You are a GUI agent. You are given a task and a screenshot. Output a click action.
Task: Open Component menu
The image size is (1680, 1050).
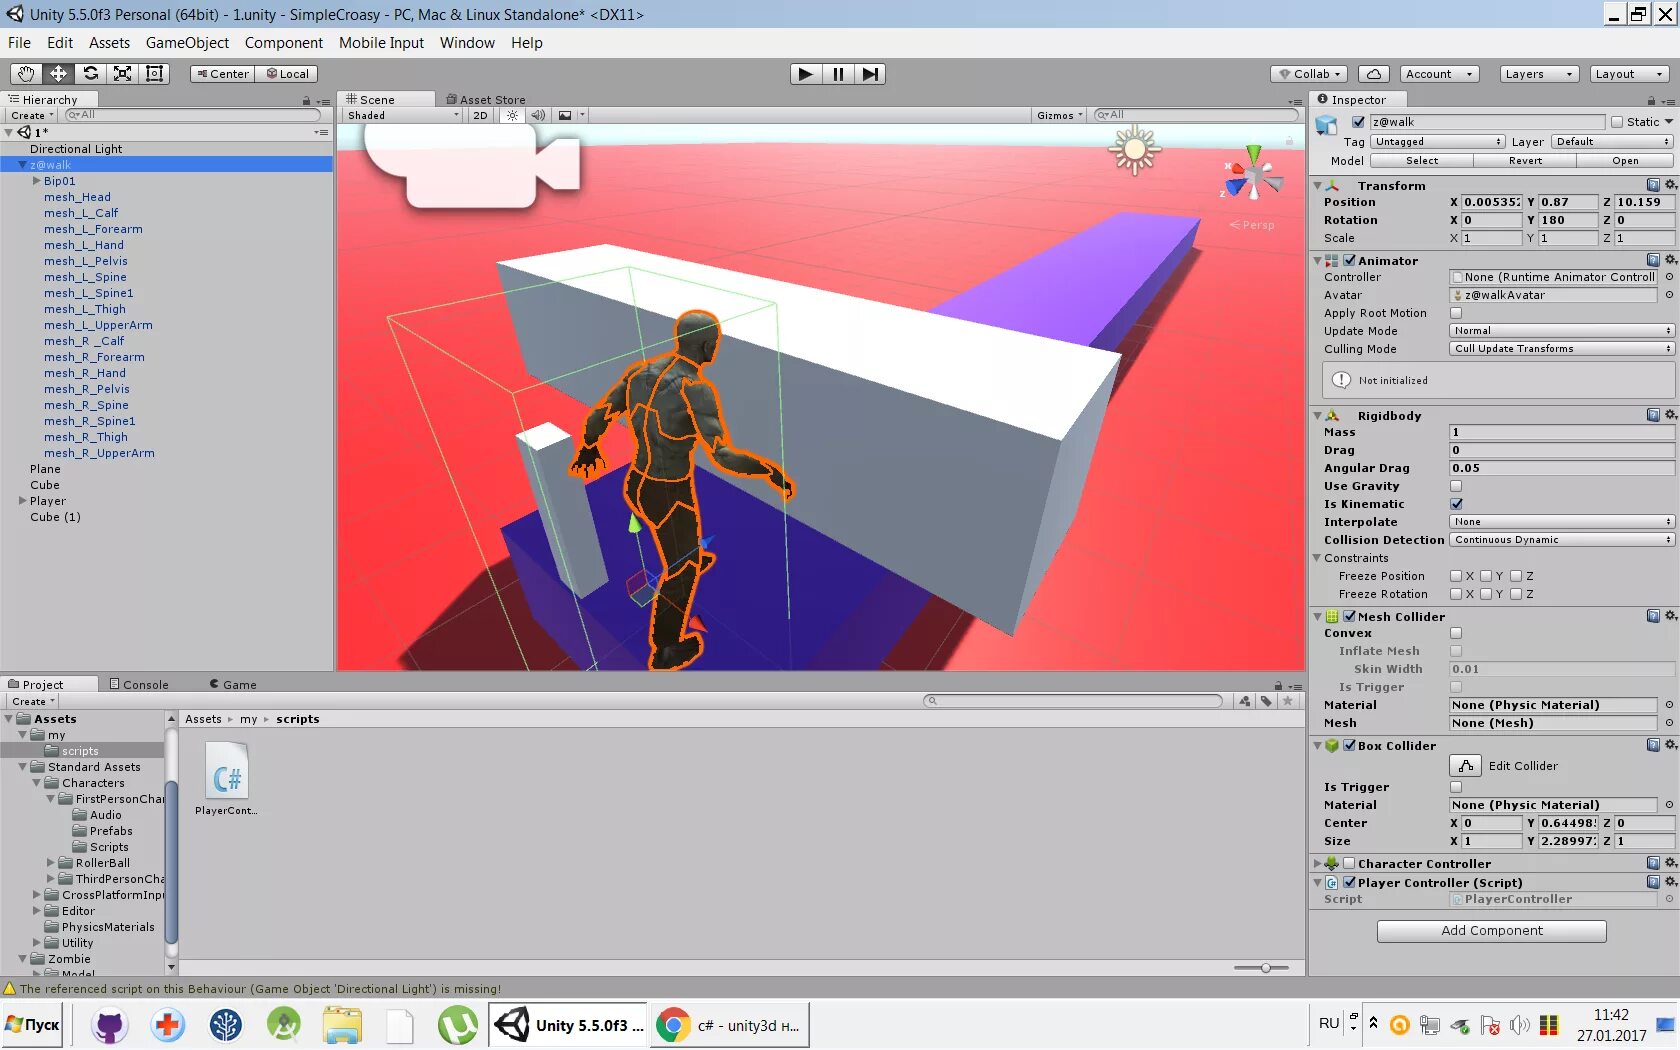point(284,43)
